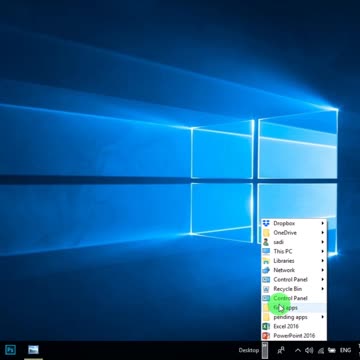360x360 pixels.
Task: Click the sadi user icon
Action: 266,242
